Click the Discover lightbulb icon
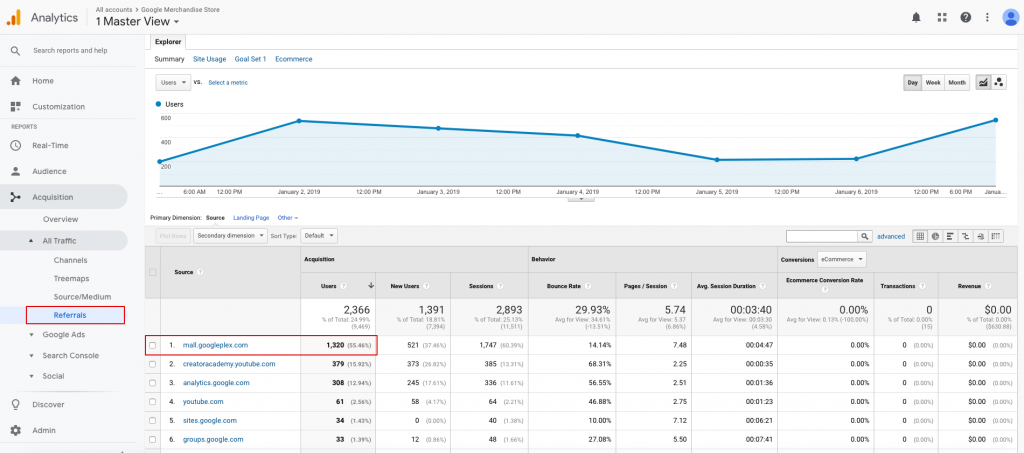Image resolution: width=1024 pixels, height=453 pixels. (16, 405)
